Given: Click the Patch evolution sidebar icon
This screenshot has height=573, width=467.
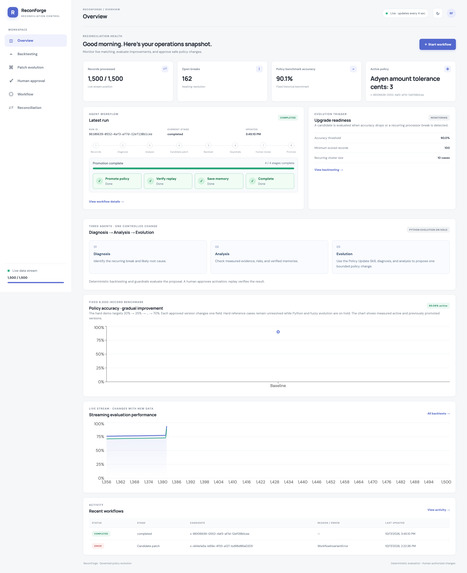Looking at the screenshot, I should pos(11,68).
